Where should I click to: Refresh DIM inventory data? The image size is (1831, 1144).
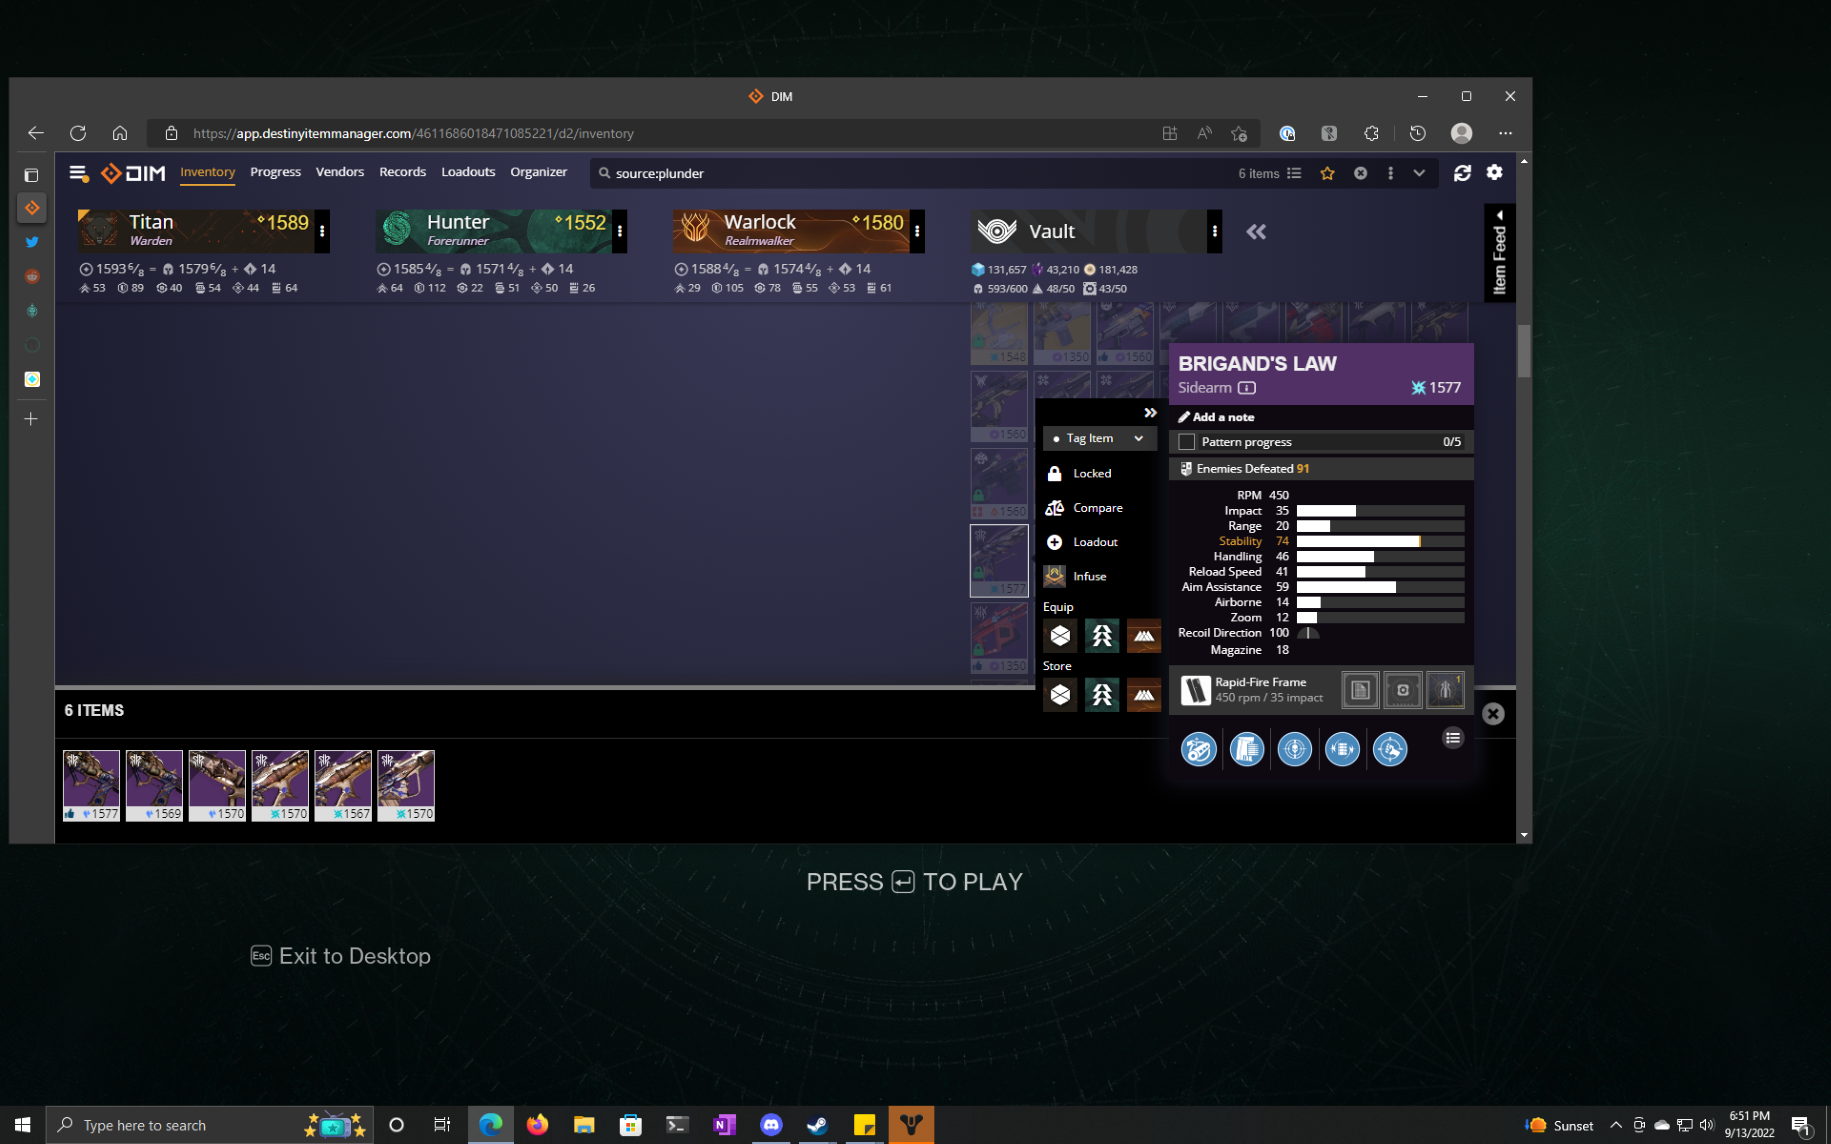[x=1462, y=173]
